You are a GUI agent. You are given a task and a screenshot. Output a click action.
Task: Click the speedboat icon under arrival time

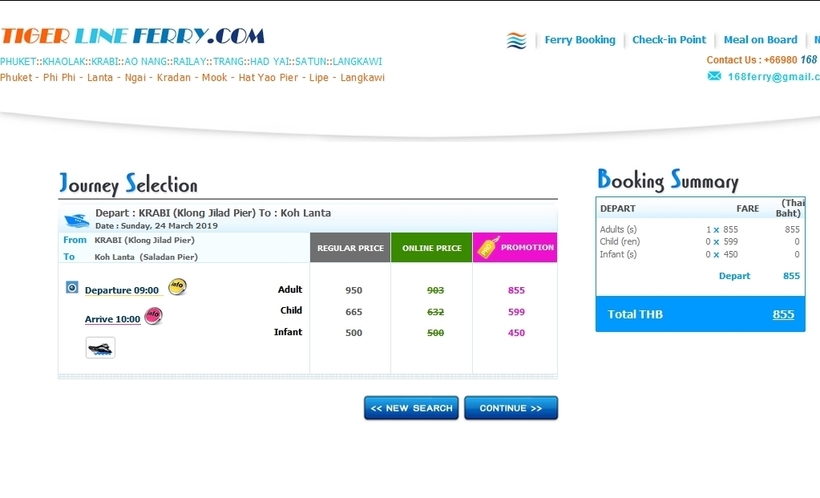[x=100, y=348]
